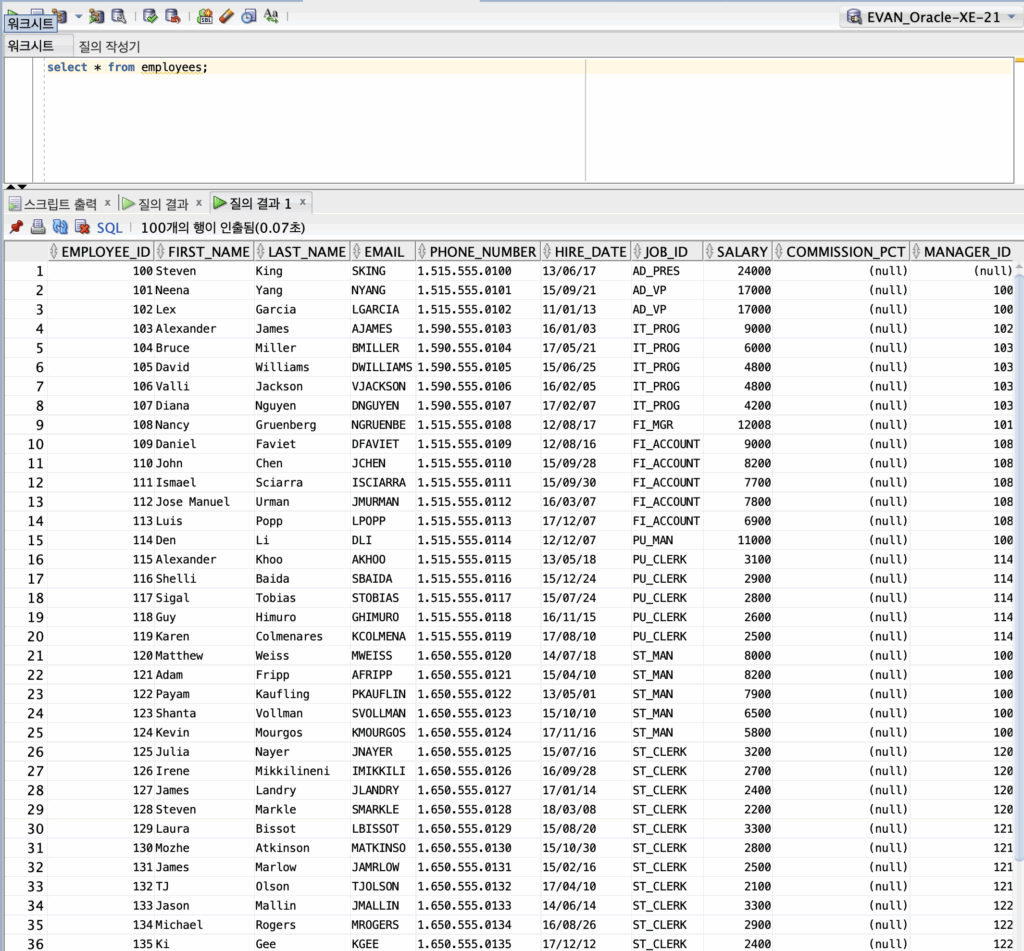Close the 질의 결과 tab
1024x951 pixels.
click(x=199, y=203)
